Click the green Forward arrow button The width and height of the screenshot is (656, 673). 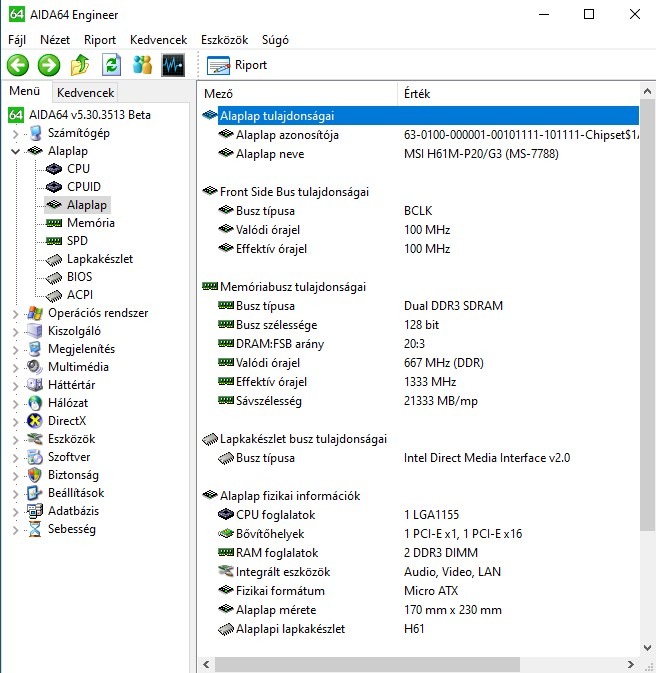[x=49, y=65]
